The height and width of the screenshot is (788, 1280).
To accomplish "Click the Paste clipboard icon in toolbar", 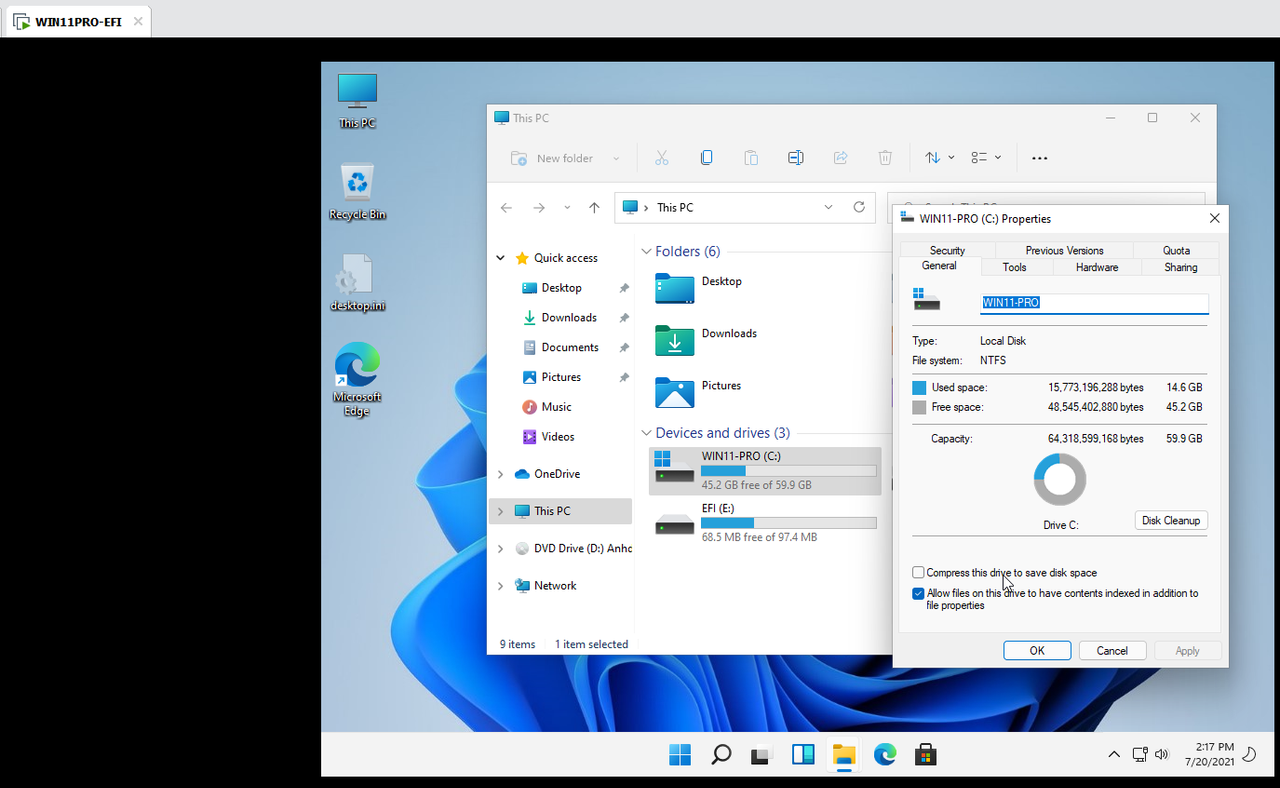I will 751,158.
